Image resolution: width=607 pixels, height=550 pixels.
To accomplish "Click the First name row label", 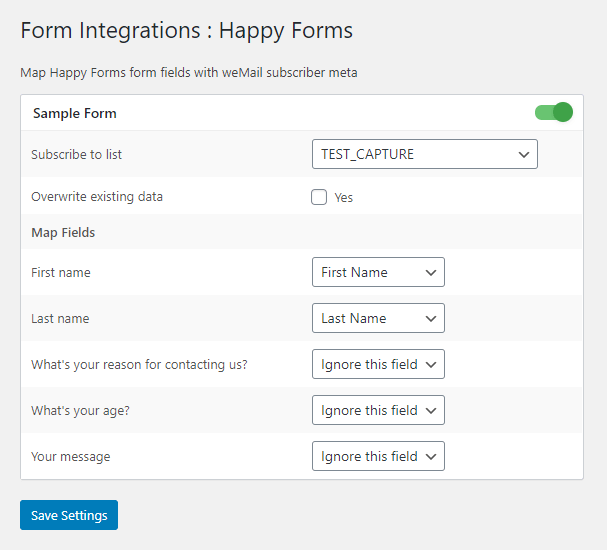I will pos(61,272).
